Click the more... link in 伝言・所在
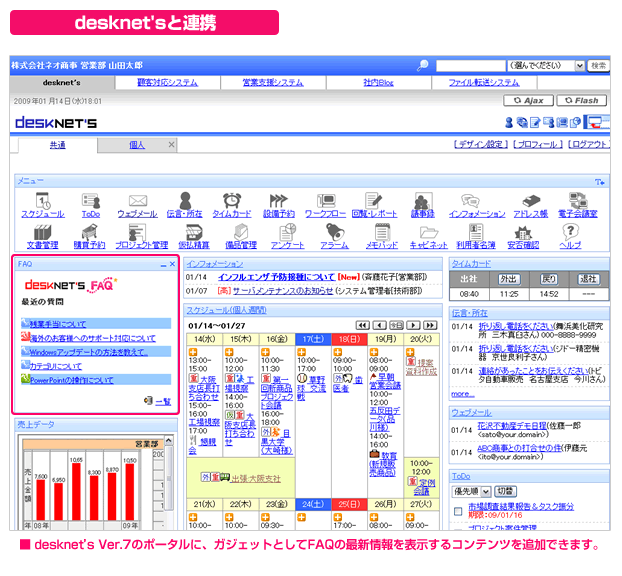622x576 pixels. click(x=463, y=394)
